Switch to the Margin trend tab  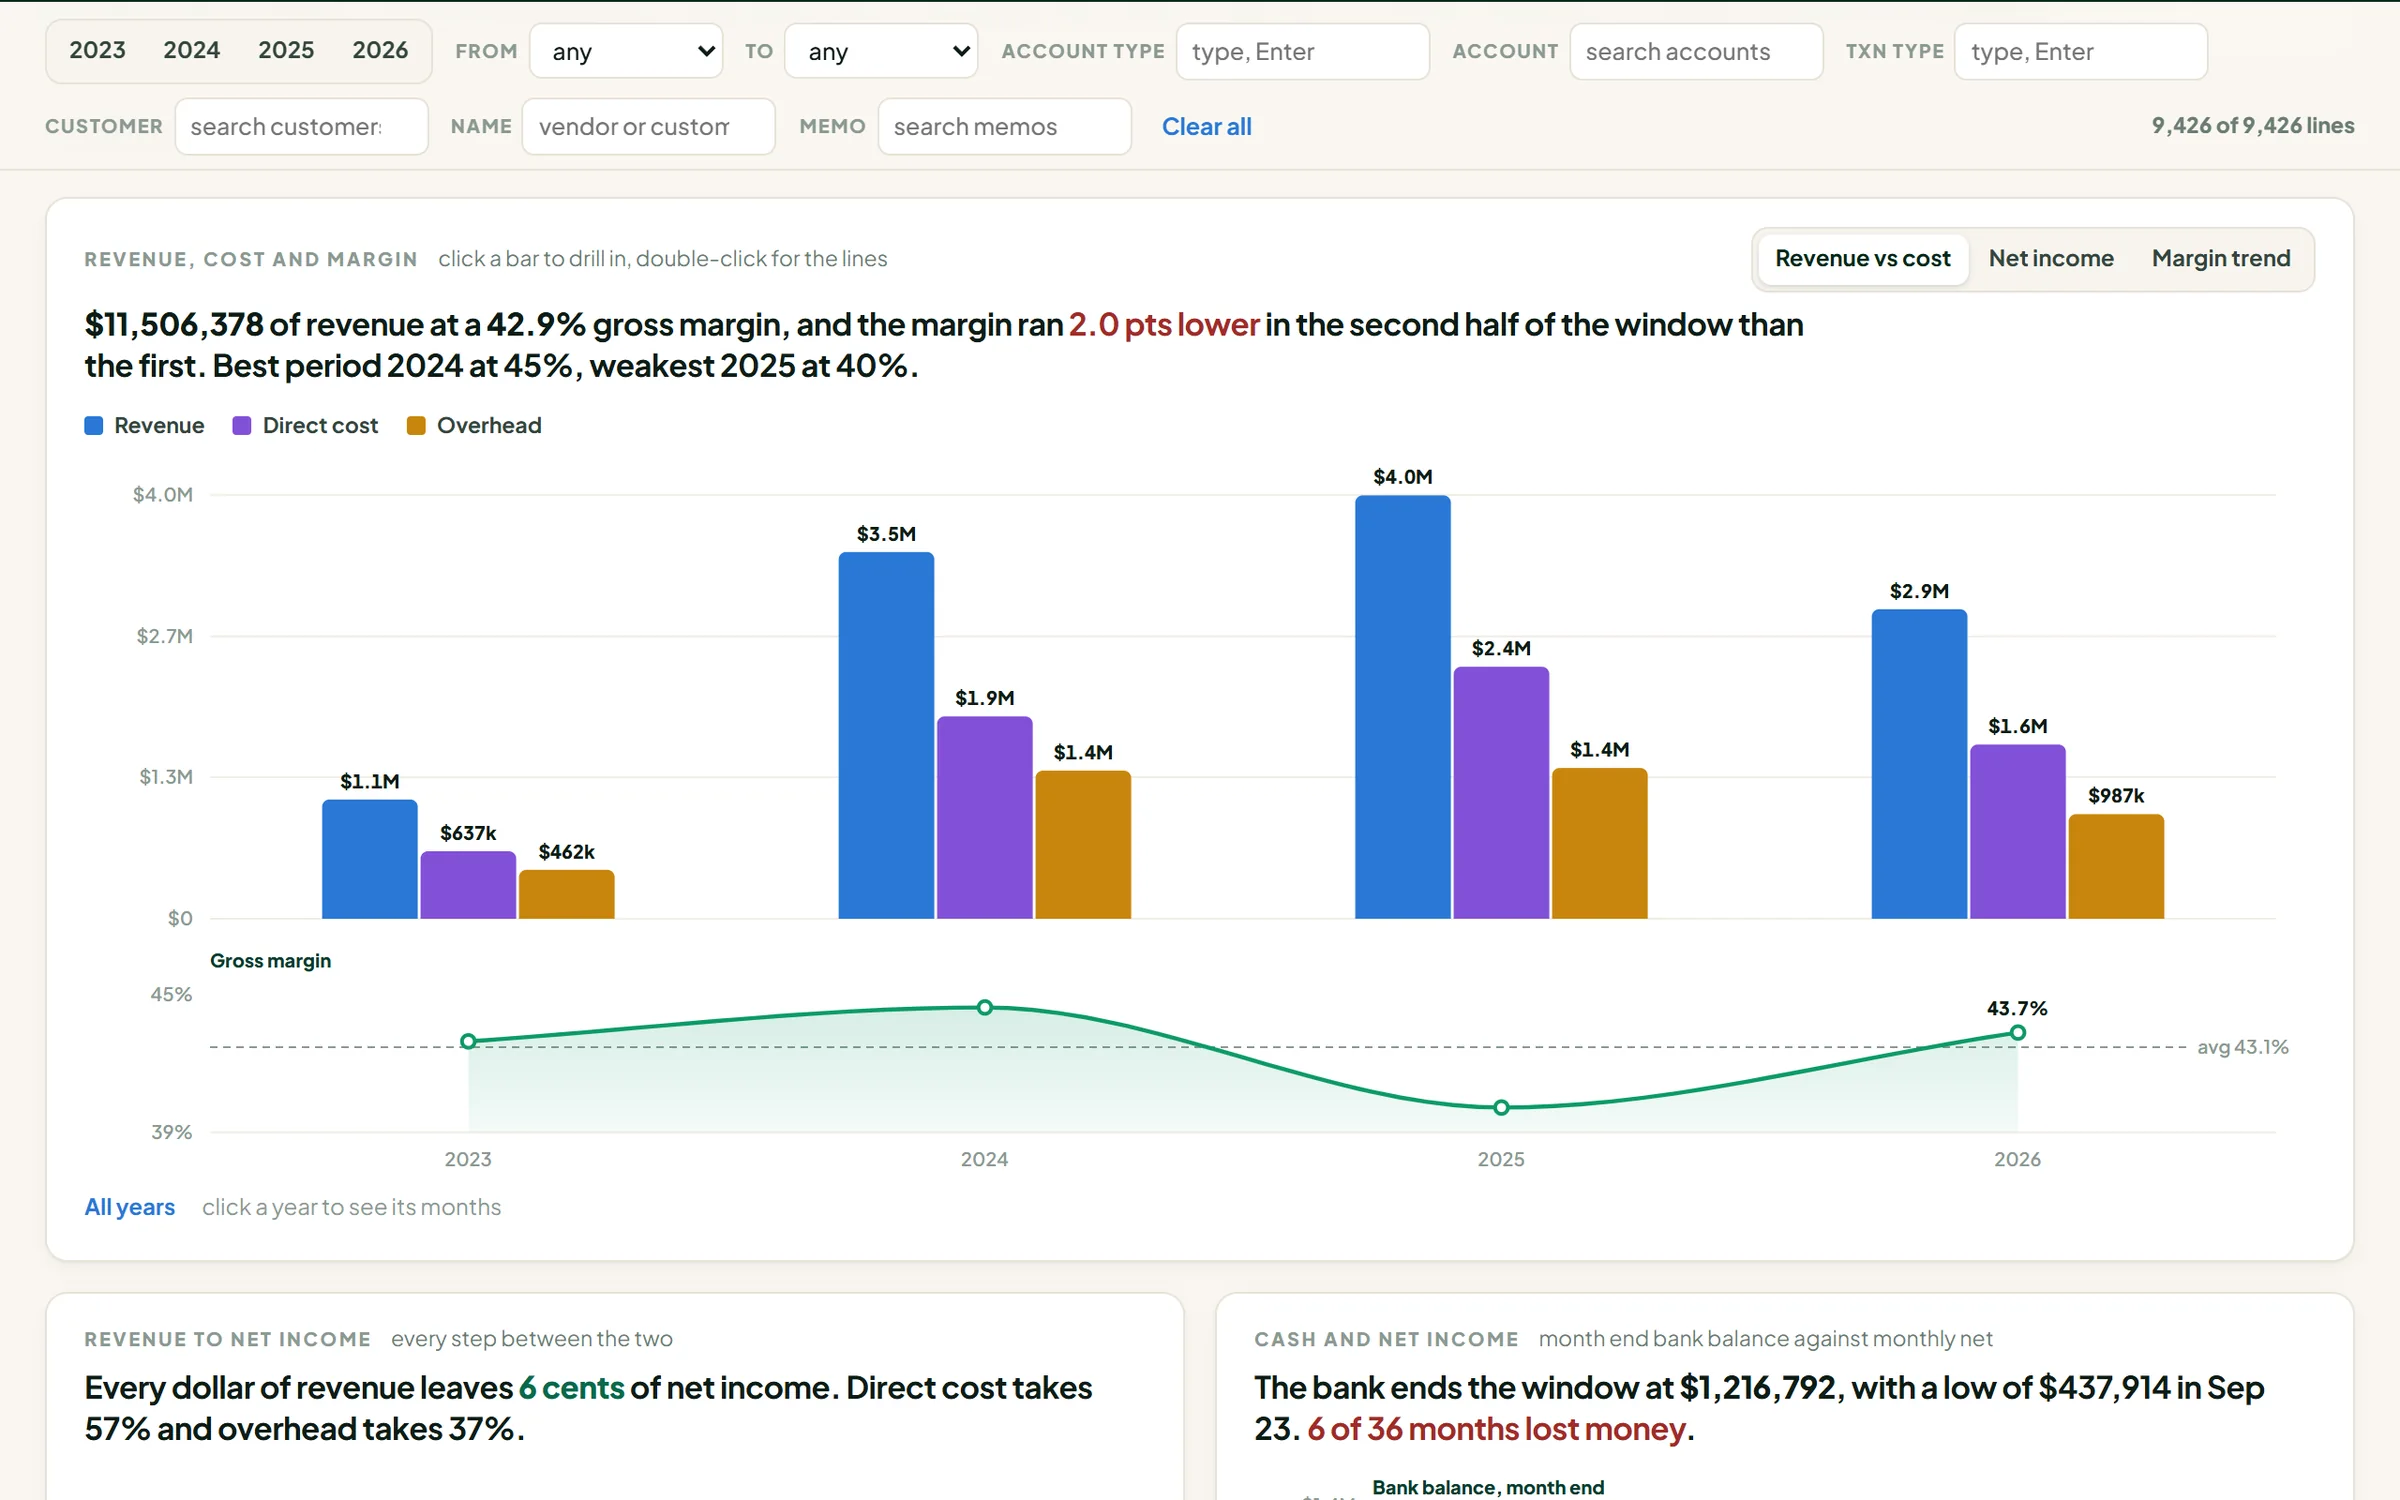click(2220, 258)
